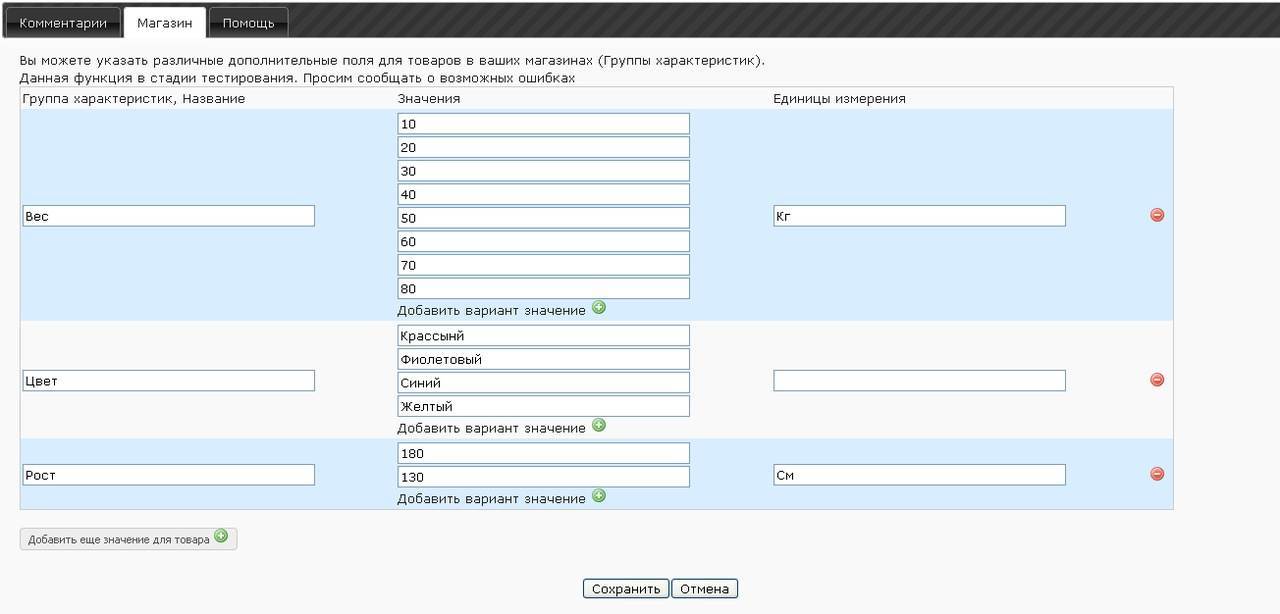
Task: Click 'Добавить еще значение для товара' button
Action: [128, 539]
